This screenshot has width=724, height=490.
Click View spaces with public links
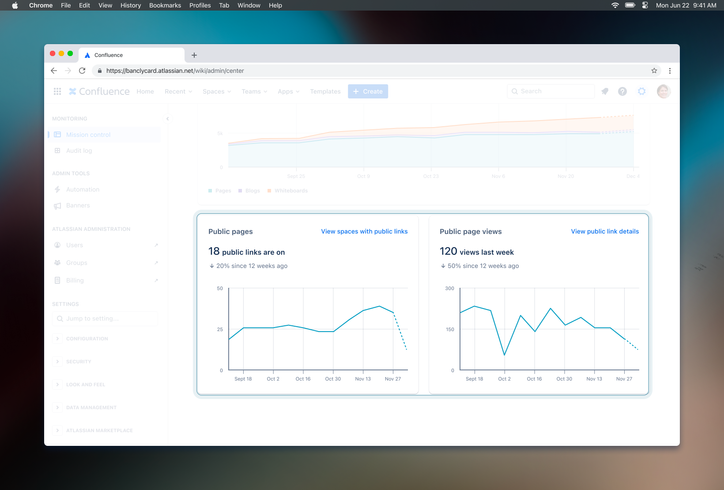[x=364, y=231]
